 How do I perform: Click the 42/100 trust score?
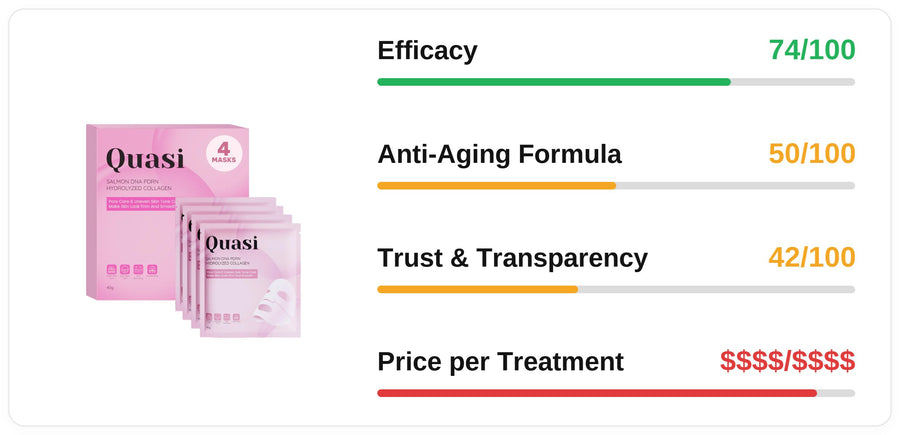pyautogui.click(x=812, y=258)
